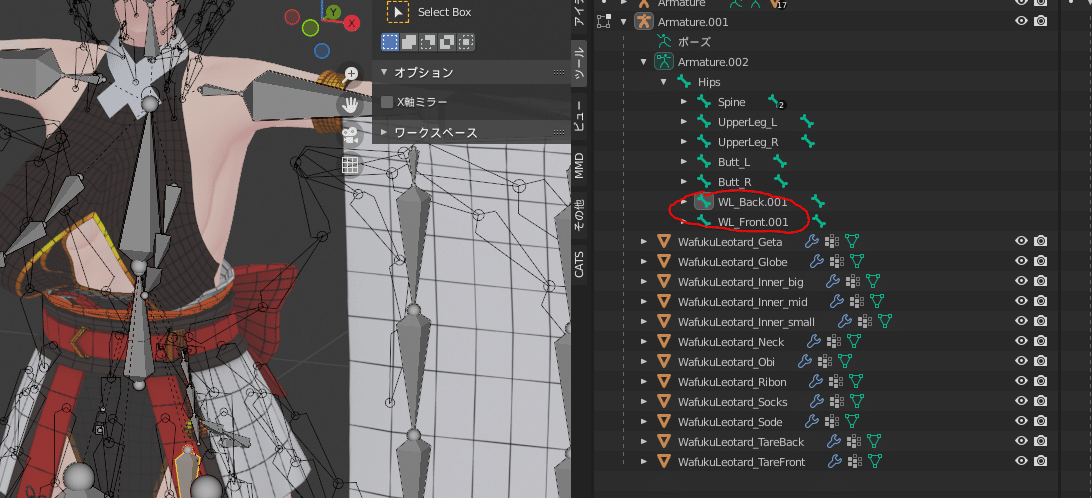Grab the オプション panel drag handle dots
Image resolution: width=1092 pixels, height=498 pixels.
pyautogui.click(x=559, y=72)
